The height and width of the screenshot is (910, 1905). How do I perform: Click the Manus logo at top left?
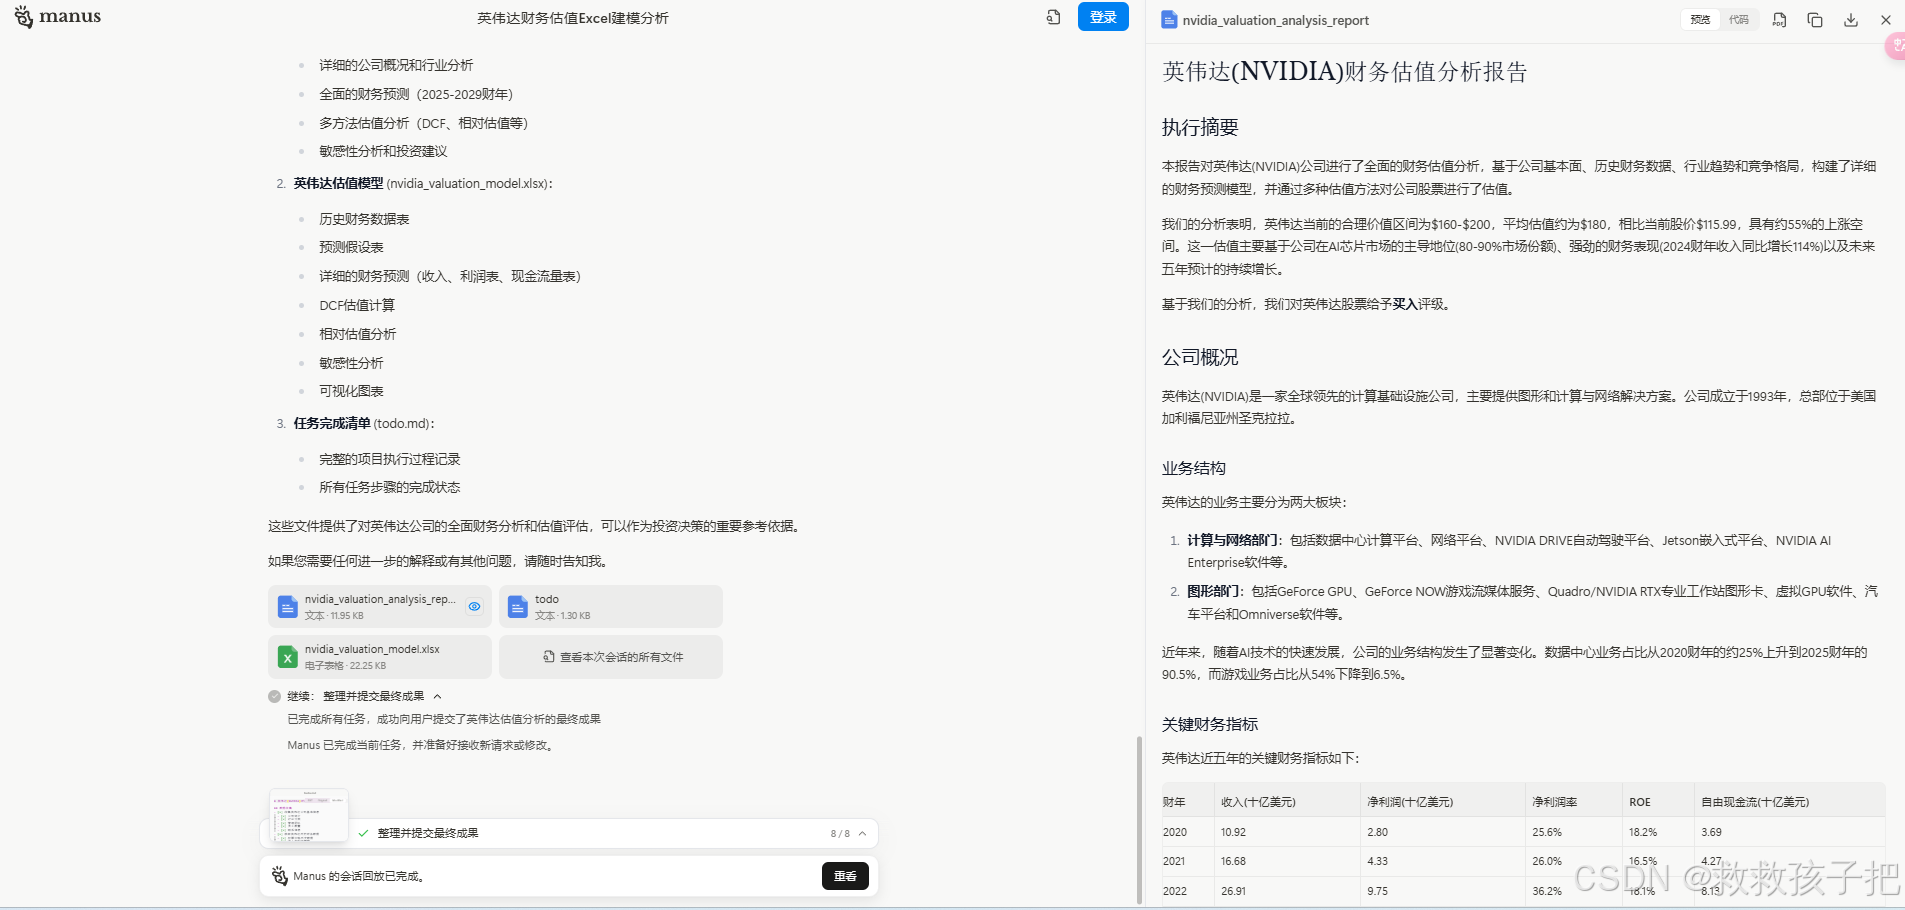[x=58, y=17]
